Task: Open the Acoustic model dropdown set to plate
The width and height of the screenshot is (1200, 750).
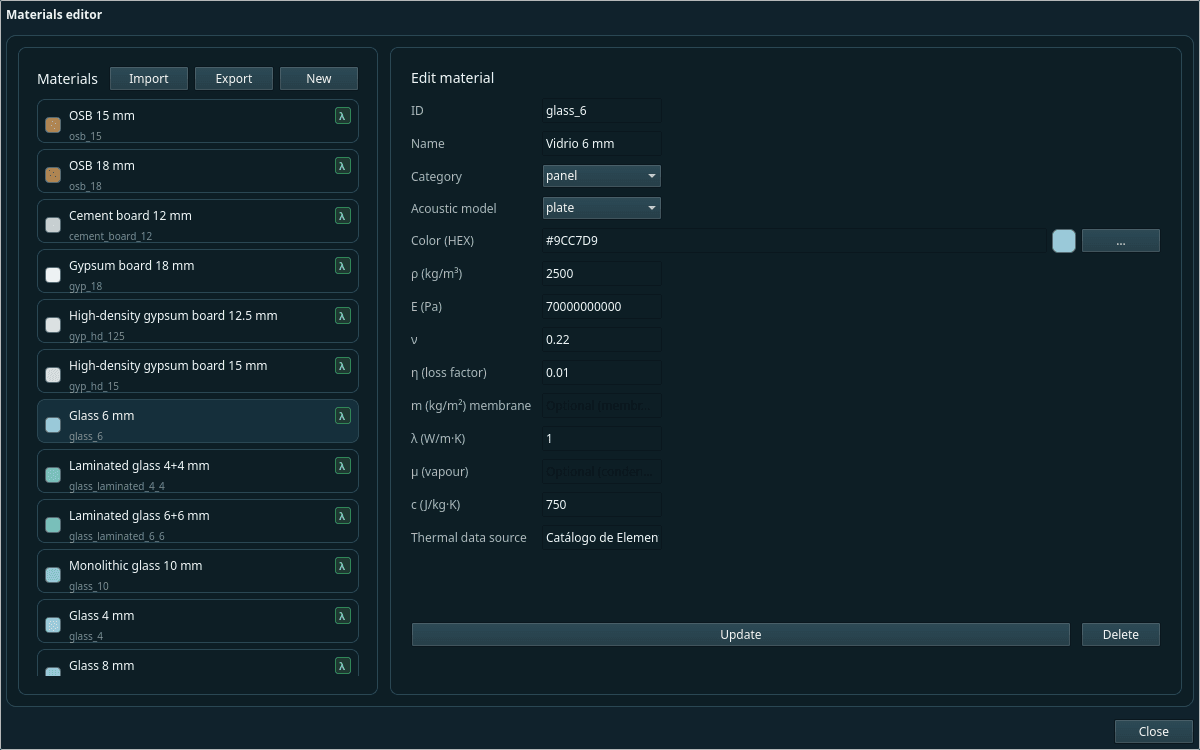Action: (601, 208)
